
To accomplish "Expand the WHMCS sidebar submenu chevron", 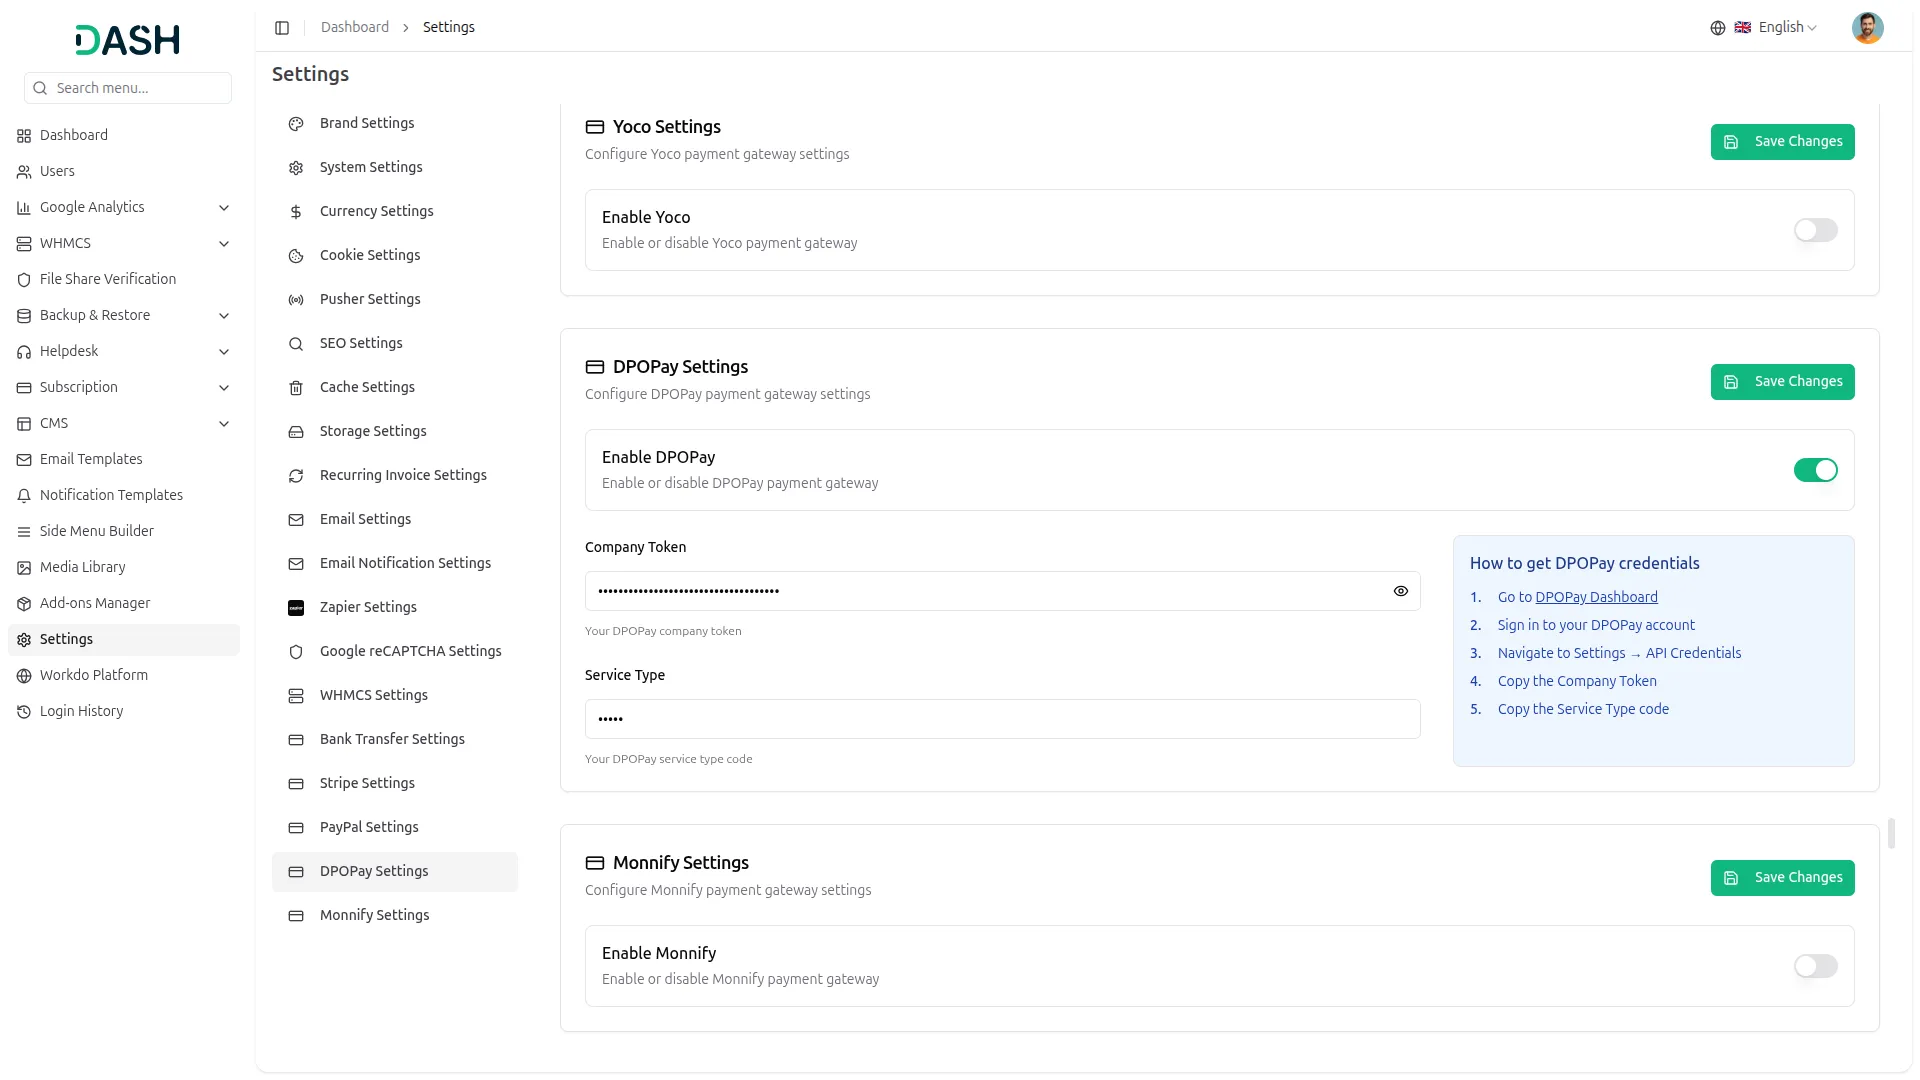I will click(224, 244).
